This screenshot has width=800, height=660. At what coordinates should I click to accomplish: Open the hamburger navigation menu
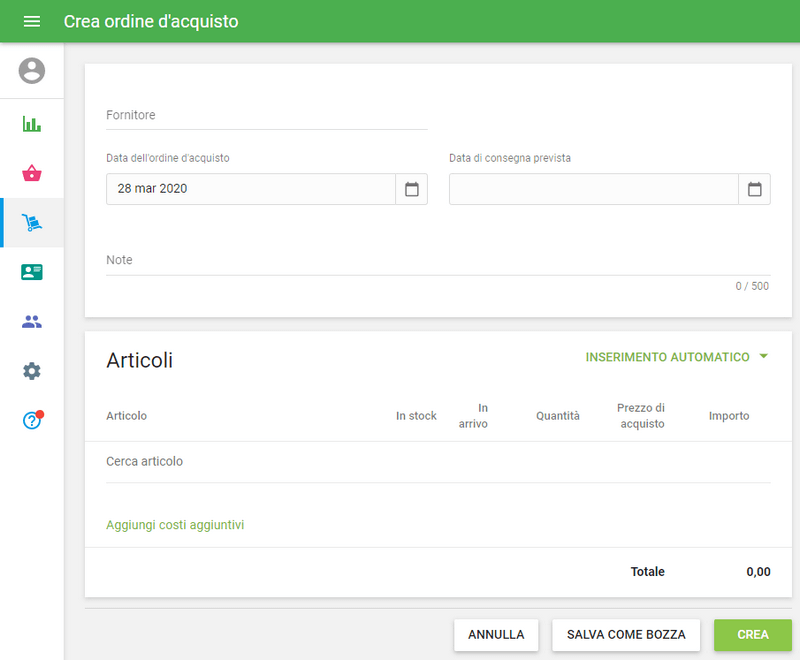[32, 21]
